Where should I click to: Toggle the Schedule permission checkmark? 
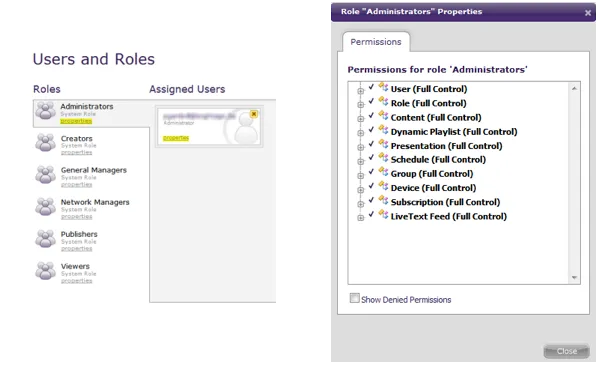[x=371, y=157]
